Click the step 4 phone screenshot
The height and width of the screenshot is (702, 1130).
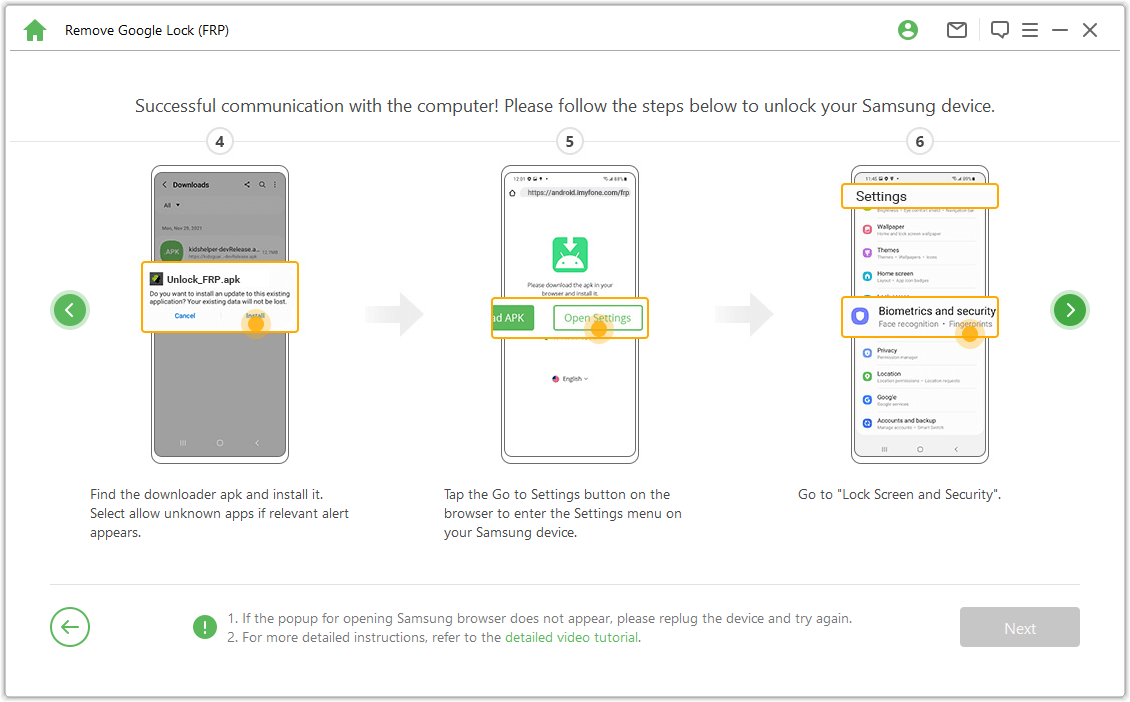coord(220,314)
